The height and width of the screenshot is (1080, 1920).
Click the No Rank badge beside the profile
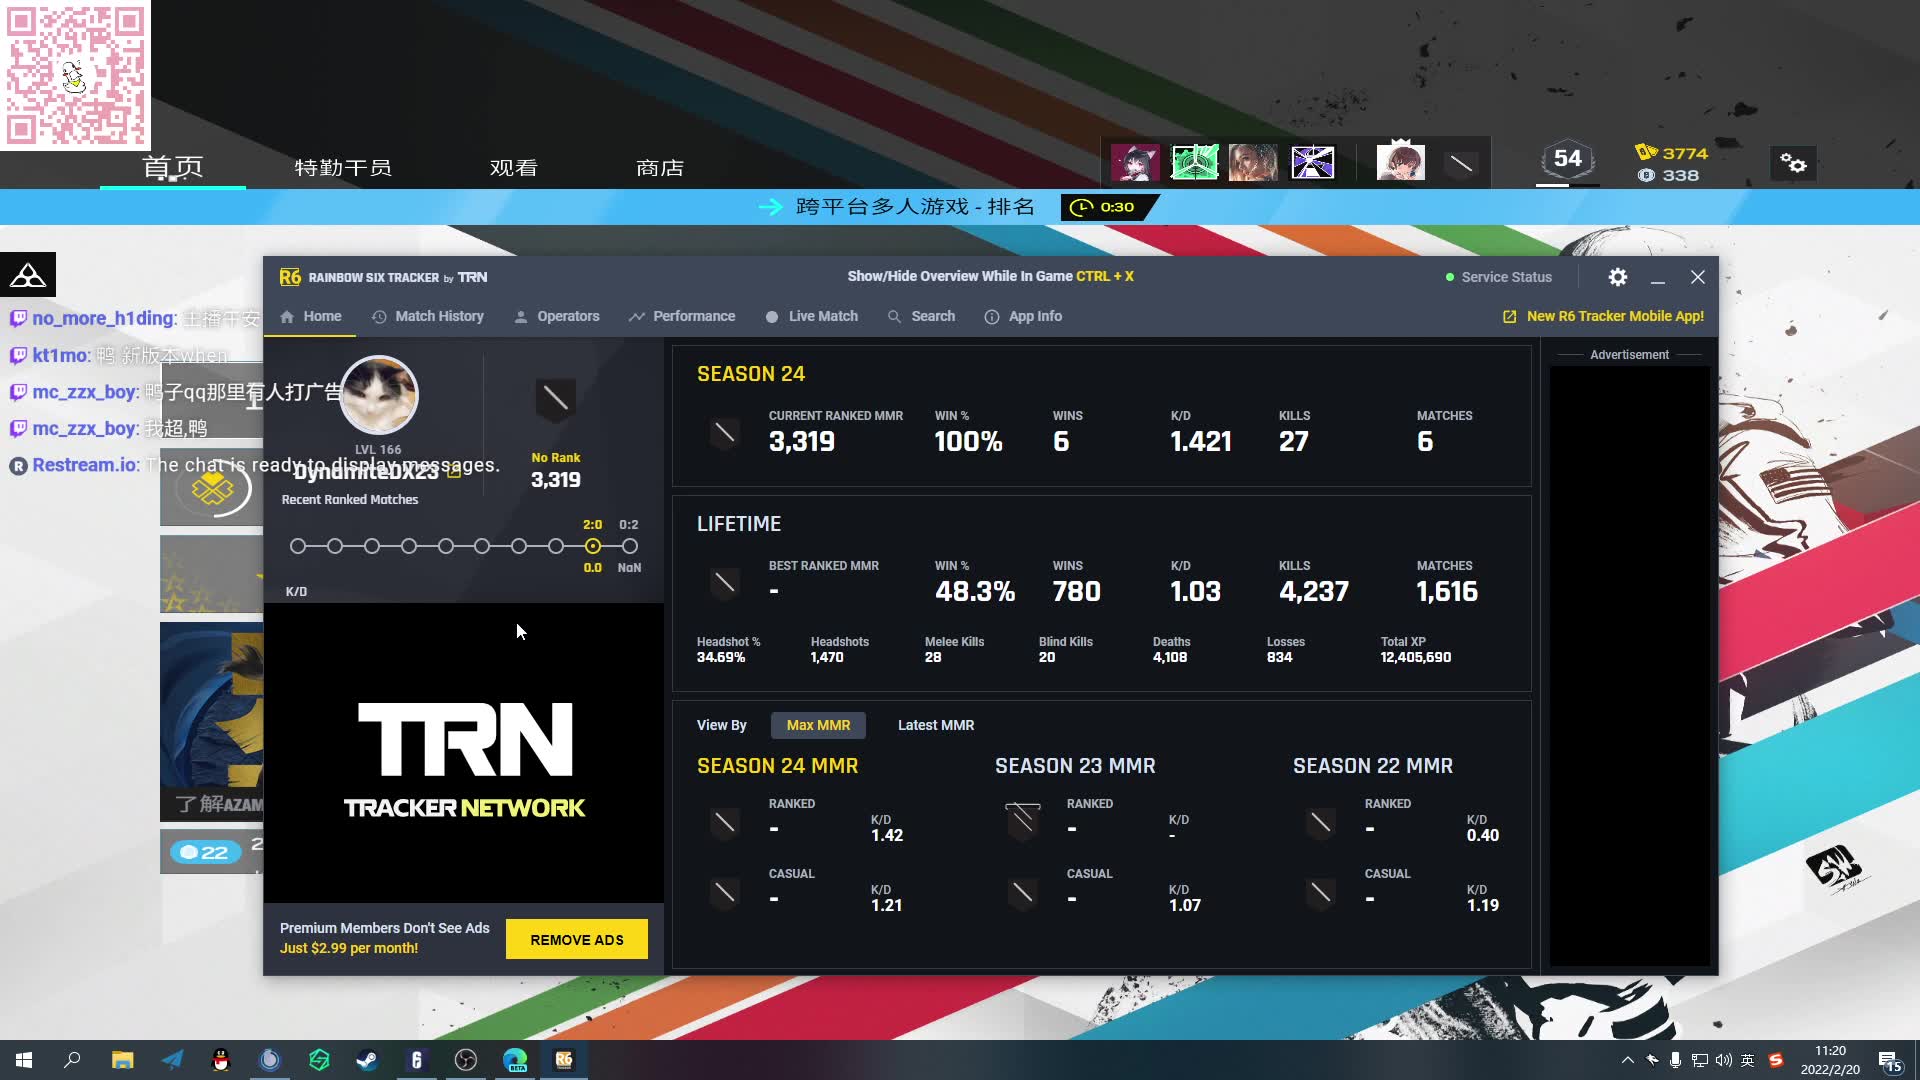(x=555, y=399)
